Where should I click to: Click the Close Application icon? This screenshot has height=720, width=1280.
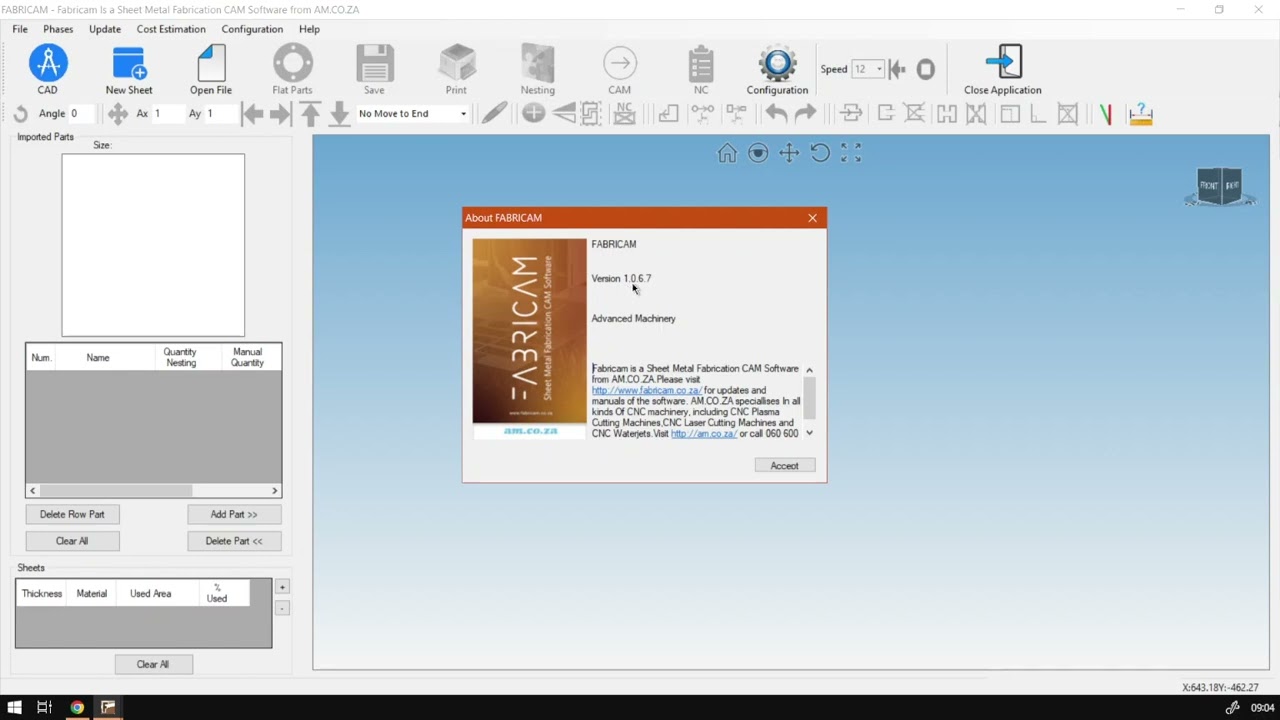tap(1003, 64)
